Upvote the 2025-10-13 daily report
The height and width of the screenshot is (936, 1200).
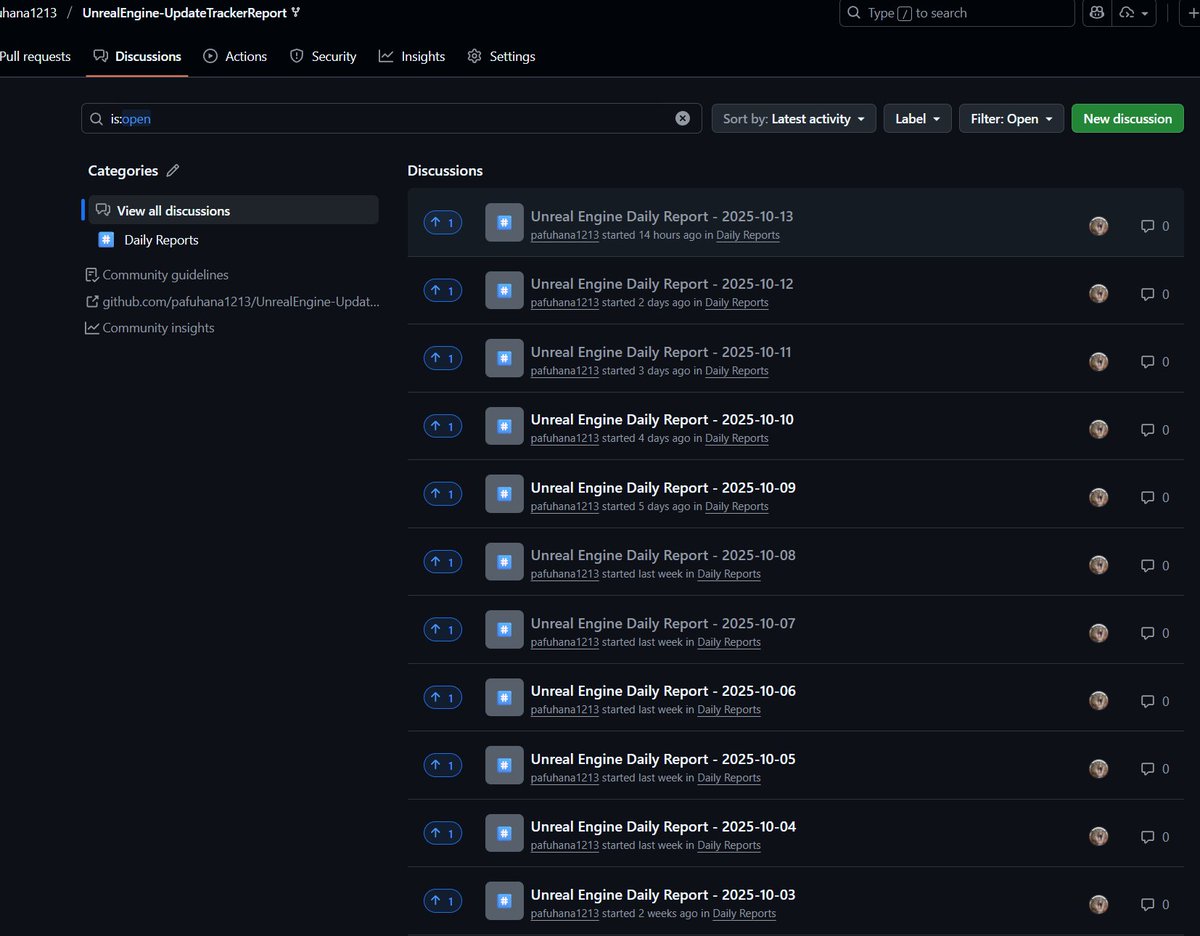pos(443,223)
